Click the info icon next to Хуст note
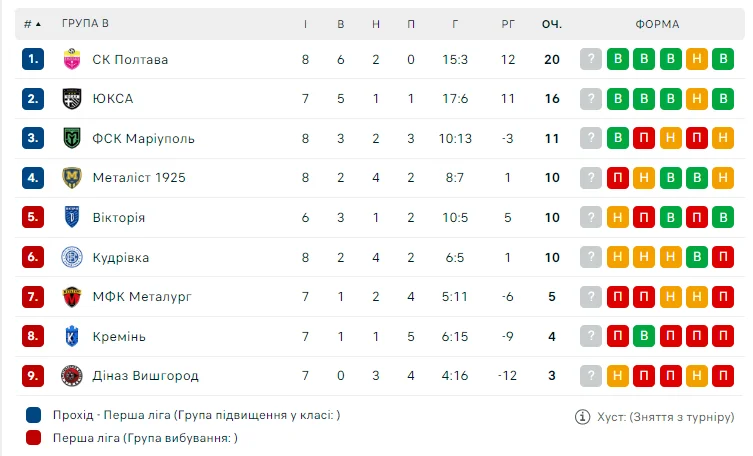This screenshot has width=753, height=456. pyautogui.click(x=582, y=416)
